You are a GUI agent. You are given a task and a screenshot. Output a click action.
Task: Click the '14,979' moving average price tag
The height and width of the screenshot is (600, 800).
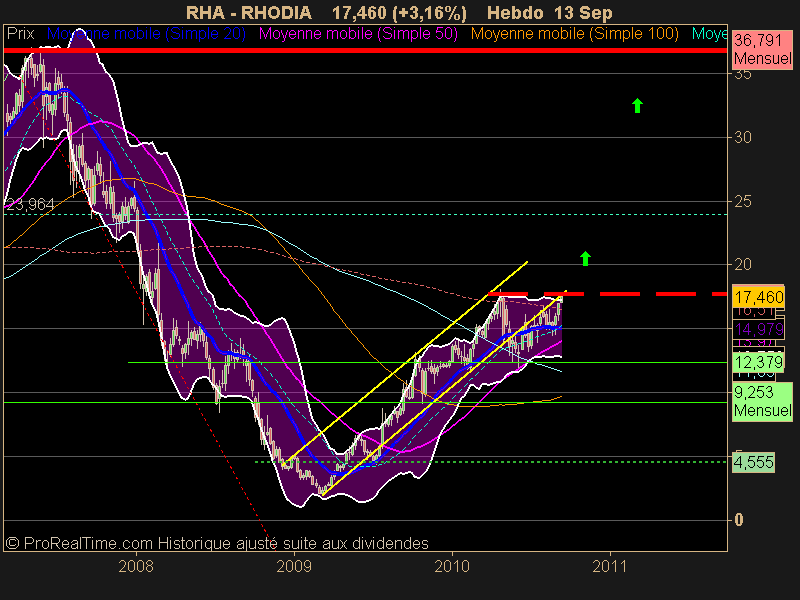coord(759,330)
